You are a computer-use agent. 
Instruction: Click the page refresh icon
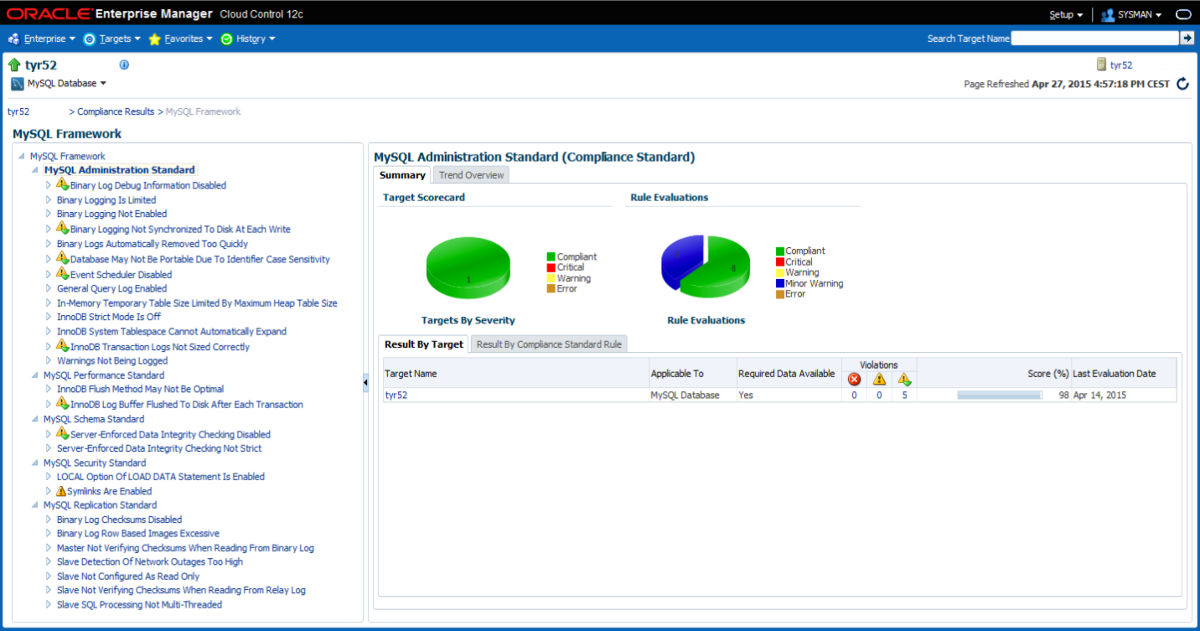tap(1183, 84)
